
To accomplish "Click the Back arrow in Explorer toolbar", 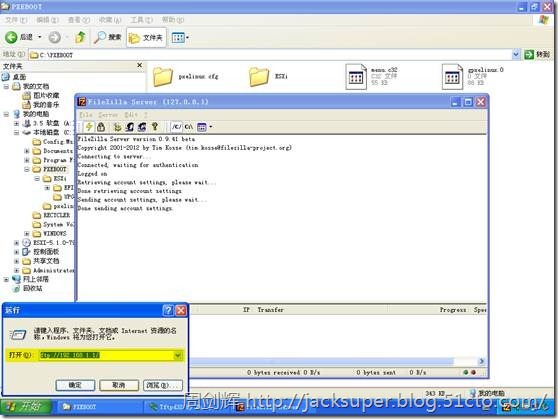I will pos(11,37).
